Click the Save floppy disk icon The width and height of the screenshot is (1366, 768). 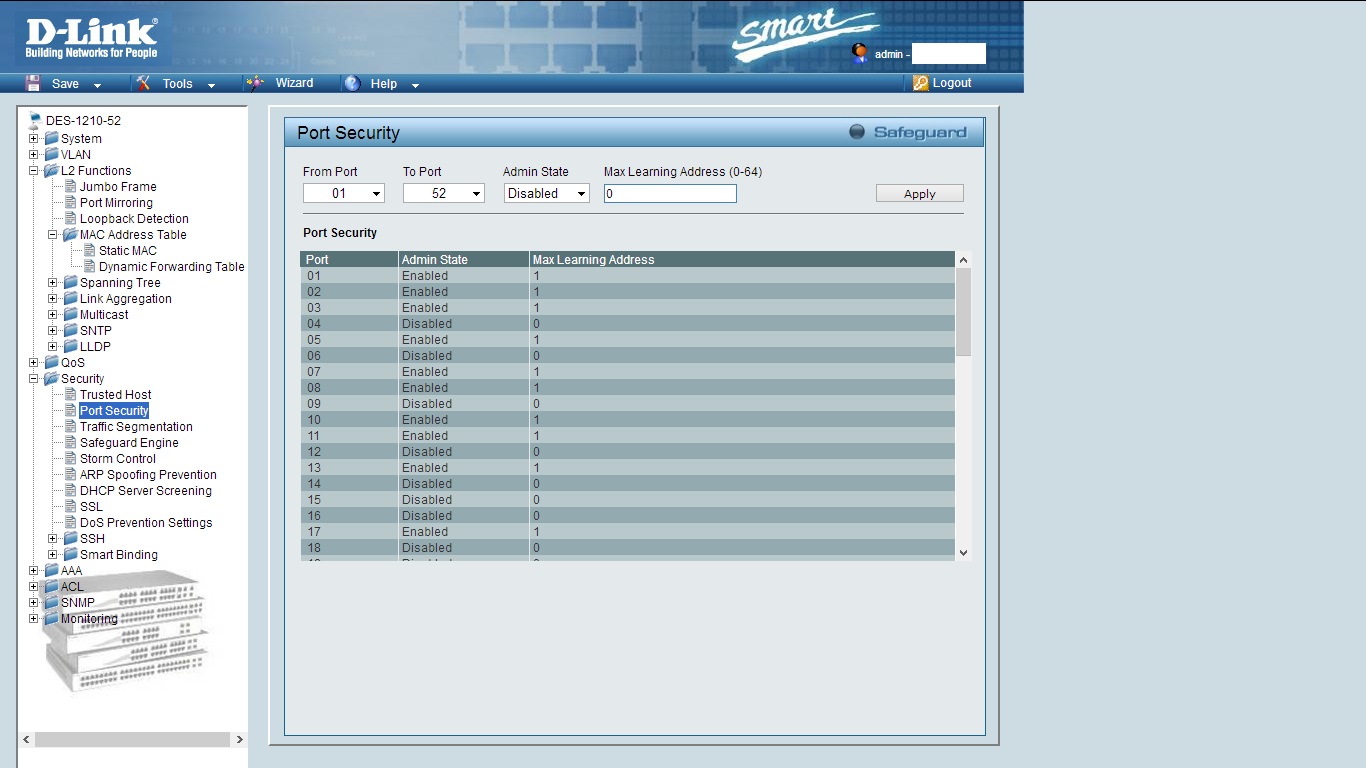33,83
